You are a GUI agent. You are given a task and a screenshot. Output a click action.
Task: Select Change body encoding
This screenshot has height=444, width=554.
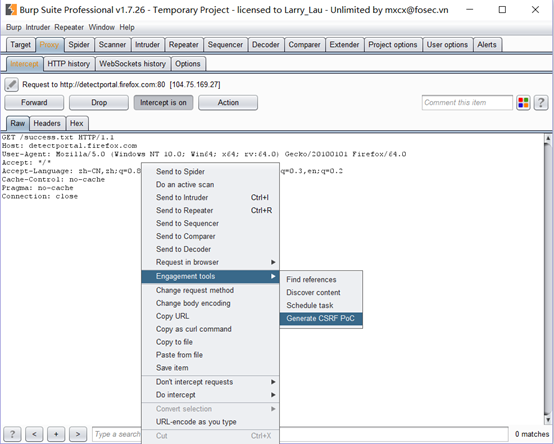pyautogui.click(x=210, y=303)
